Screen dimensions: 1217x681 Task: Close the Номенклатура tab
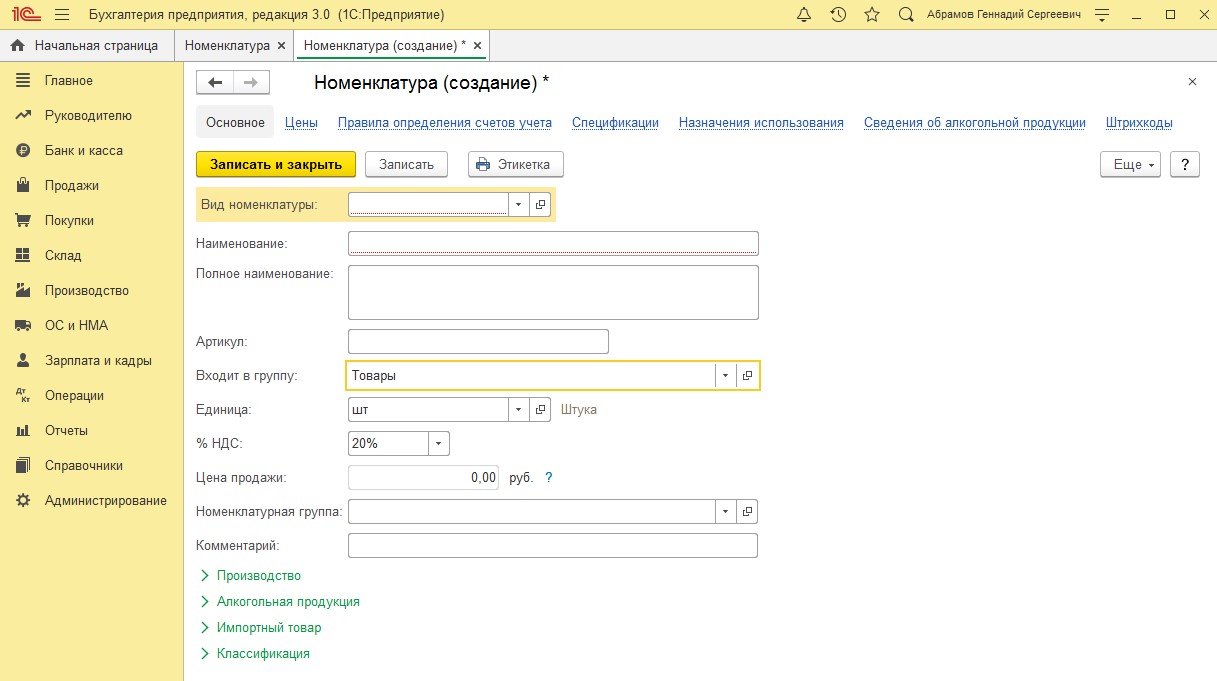(x=281, y=46)
